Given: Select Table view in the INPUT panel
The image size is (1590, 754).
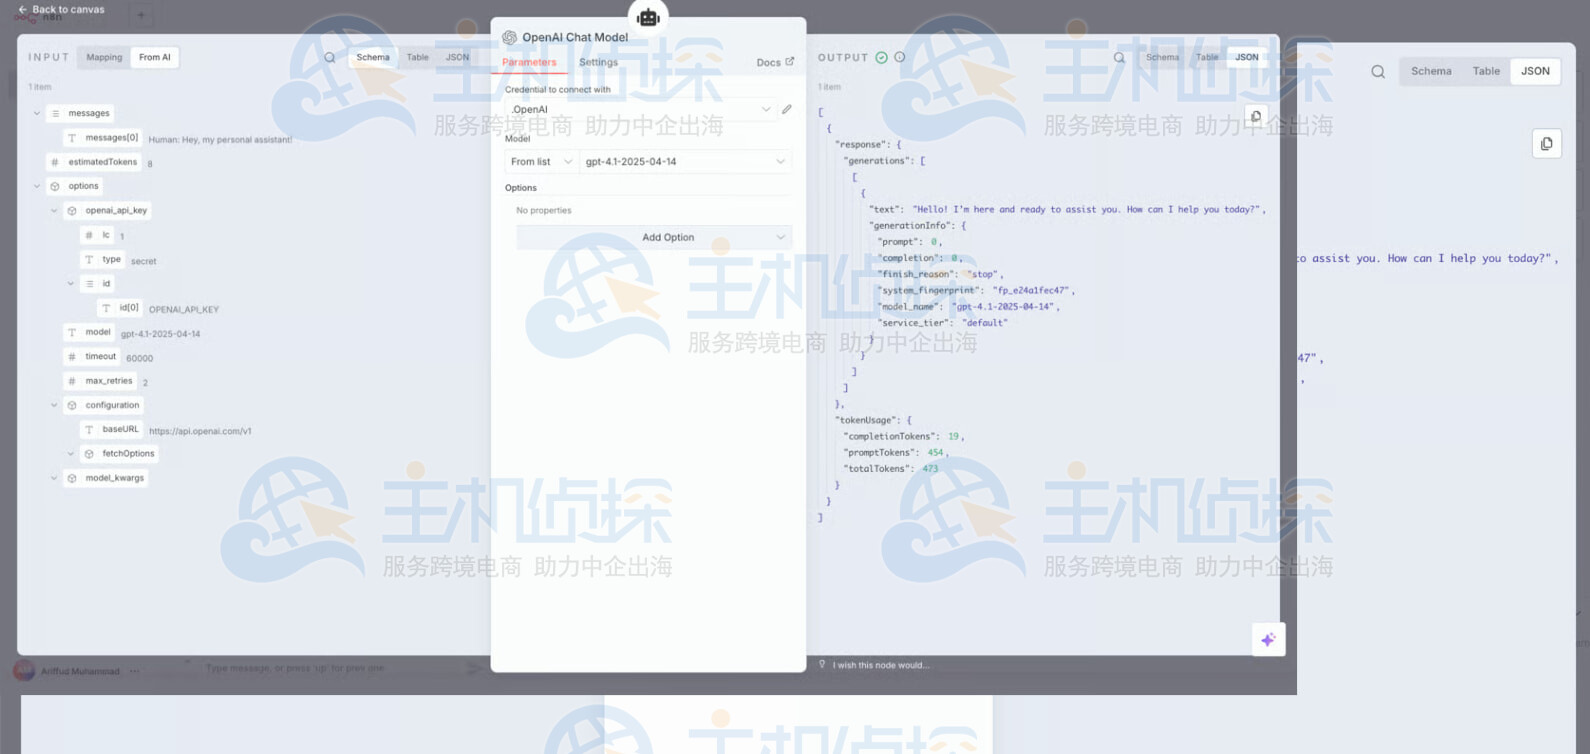Looking at the screenshot, I should point(417,57).
